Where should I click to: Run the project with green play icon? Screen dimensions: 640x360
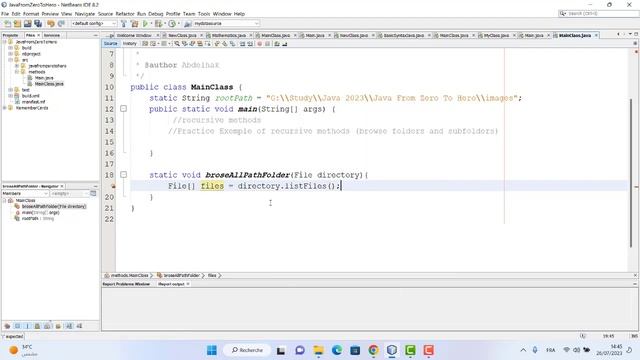(145, 24)
